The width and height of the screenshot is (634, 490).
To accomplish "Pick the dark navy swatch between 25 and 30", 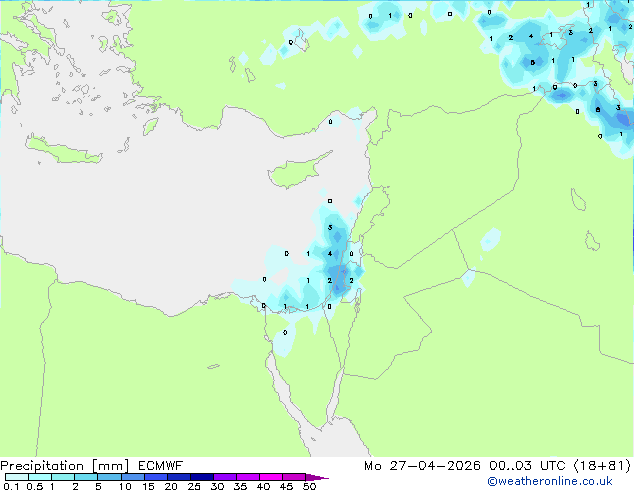I will pos(202,477).
